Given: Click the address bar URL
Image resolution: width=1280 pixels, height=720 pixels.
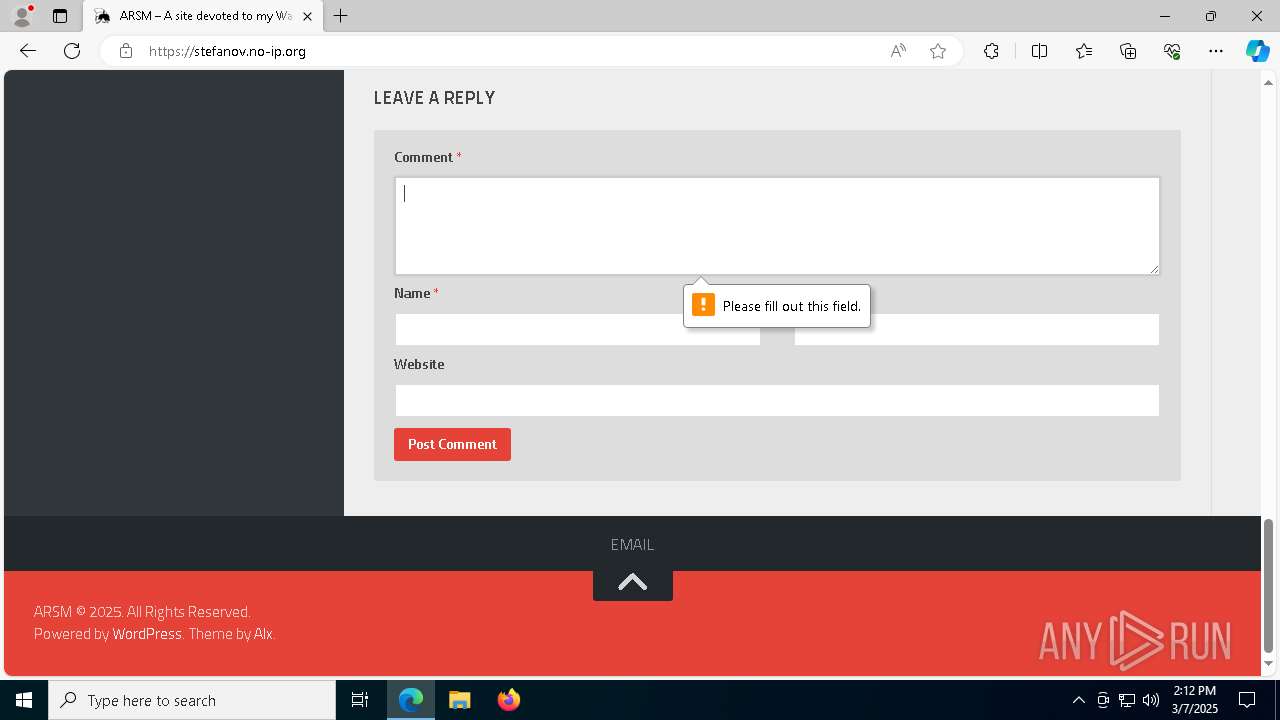Looking at the screenshot, I should (227, 51).
